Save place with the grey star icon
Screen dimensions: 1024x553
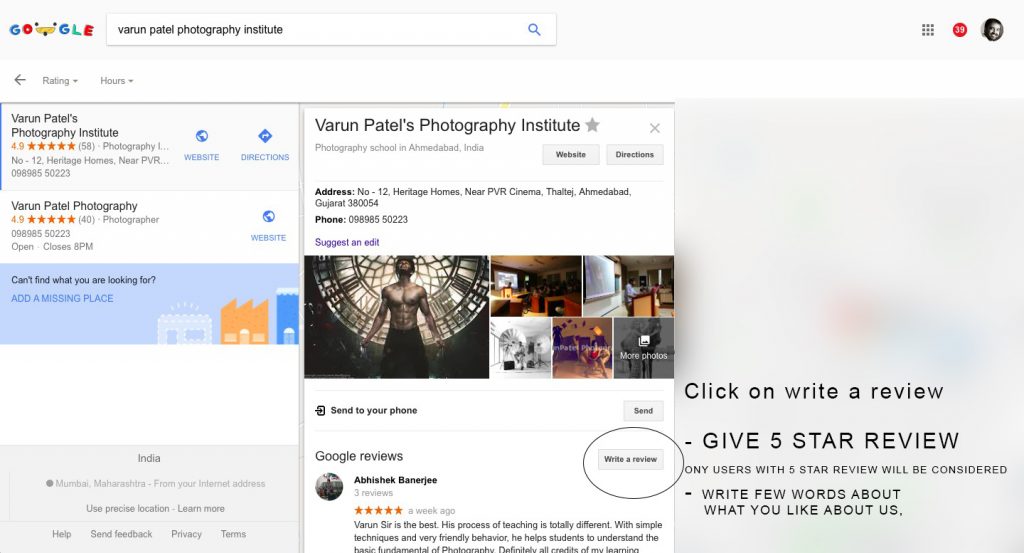pos(592,125)
